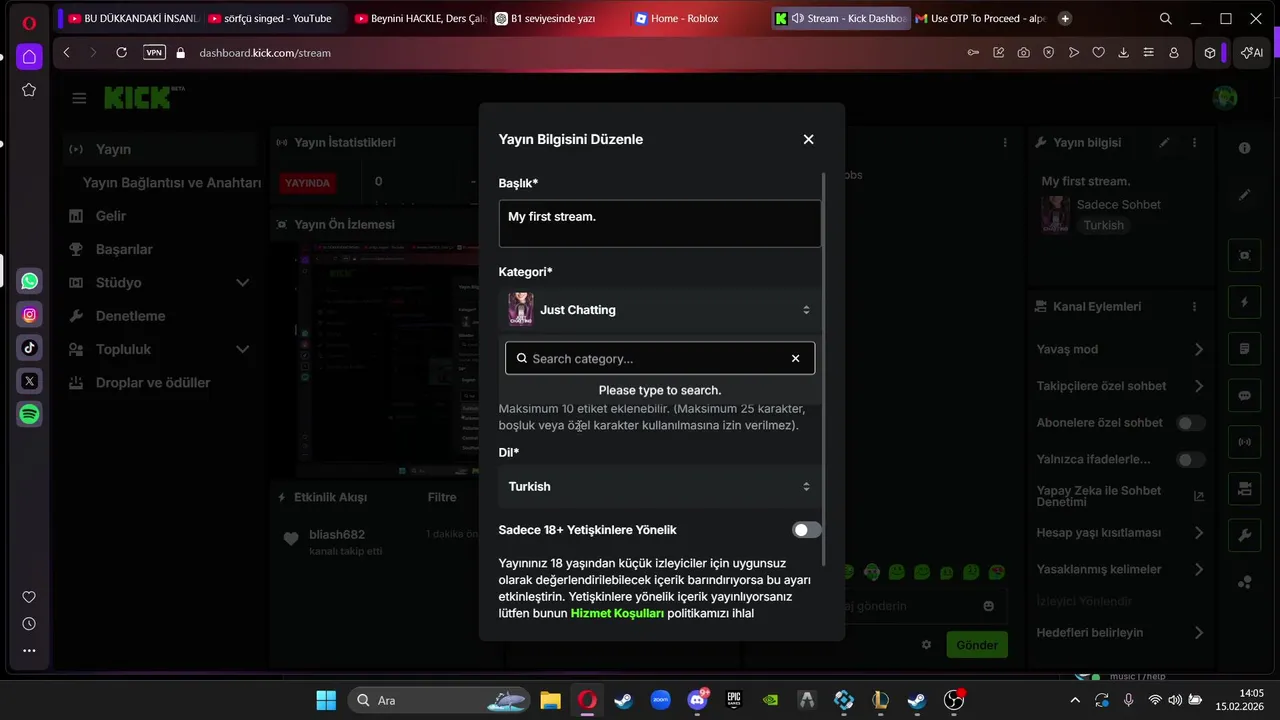Open Opera Aria AI button
The image size is (1280, 720).
1252,52
